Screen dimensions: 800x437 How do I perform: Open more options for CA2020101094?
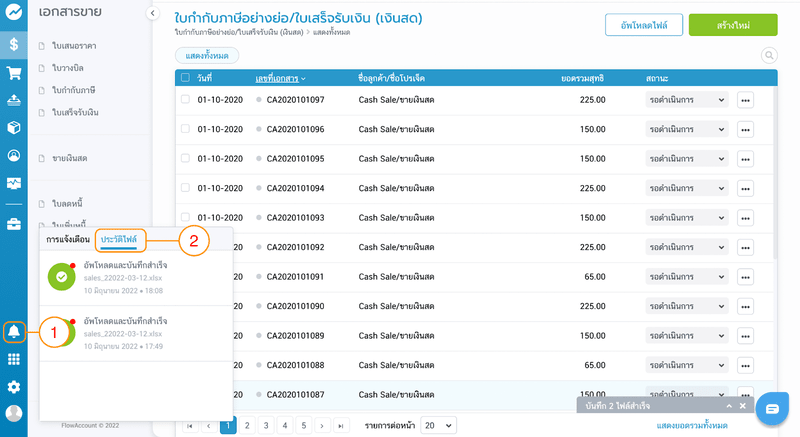point(745,189)
